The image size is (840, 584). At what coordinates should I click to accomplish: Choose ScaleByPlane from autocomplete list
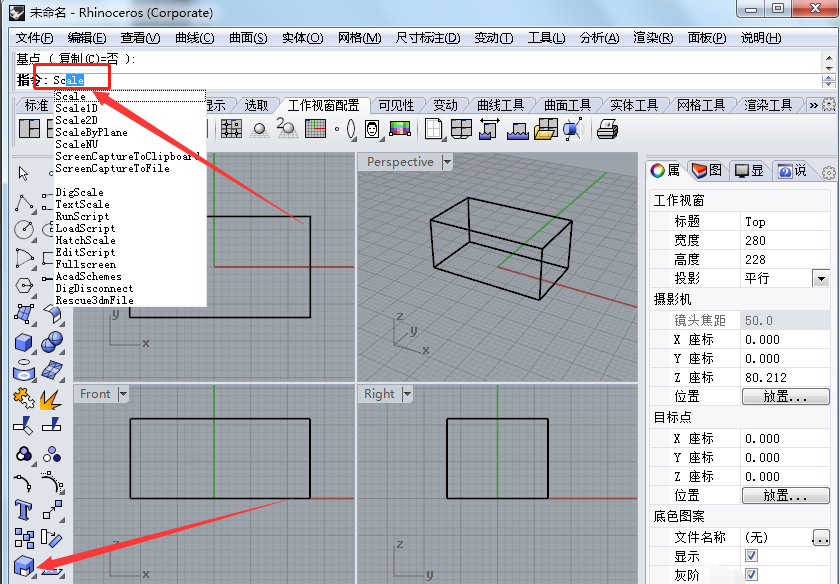pyautogui.click(x=92, y=132)
